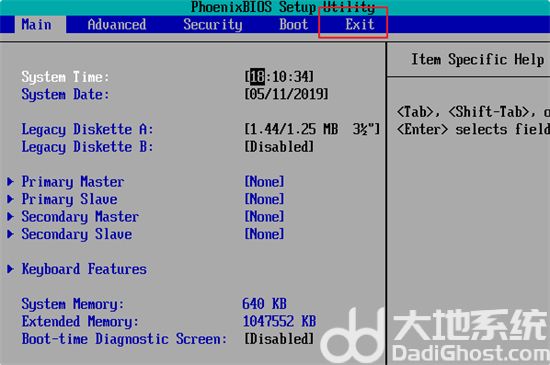
Task: Click the 1047552 KB value
Action: 280,321
